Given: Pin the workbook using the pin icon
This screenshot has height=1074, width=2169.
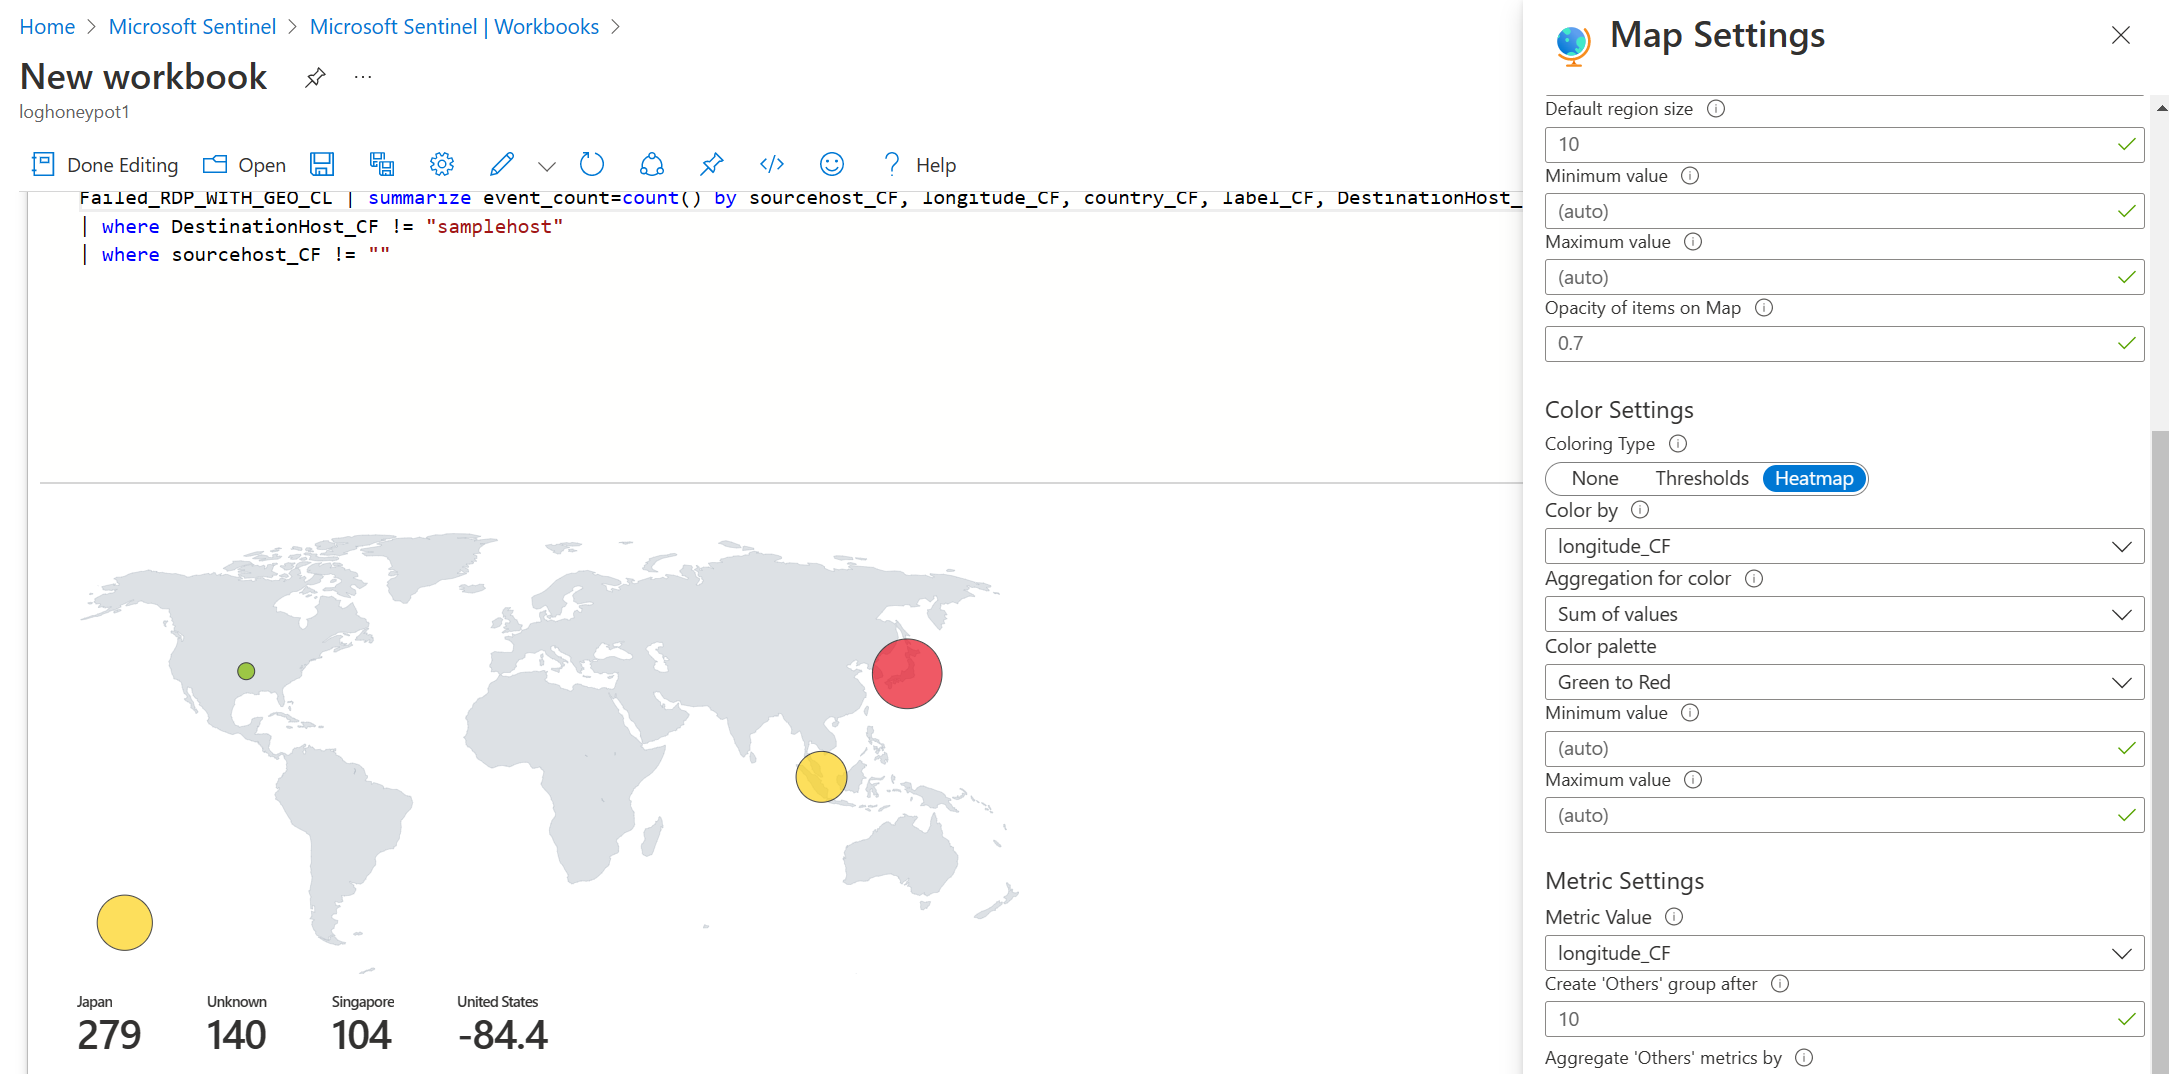Looking at the screenshot, I should pos(711,164).
